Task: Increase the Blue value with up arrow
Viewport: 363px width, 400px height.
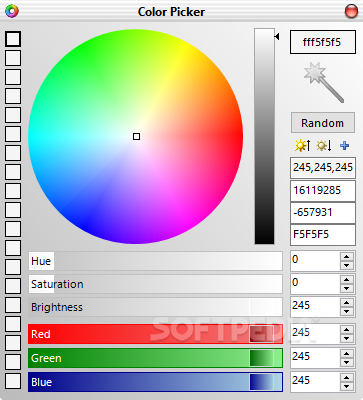Action: tap(347, 378)
